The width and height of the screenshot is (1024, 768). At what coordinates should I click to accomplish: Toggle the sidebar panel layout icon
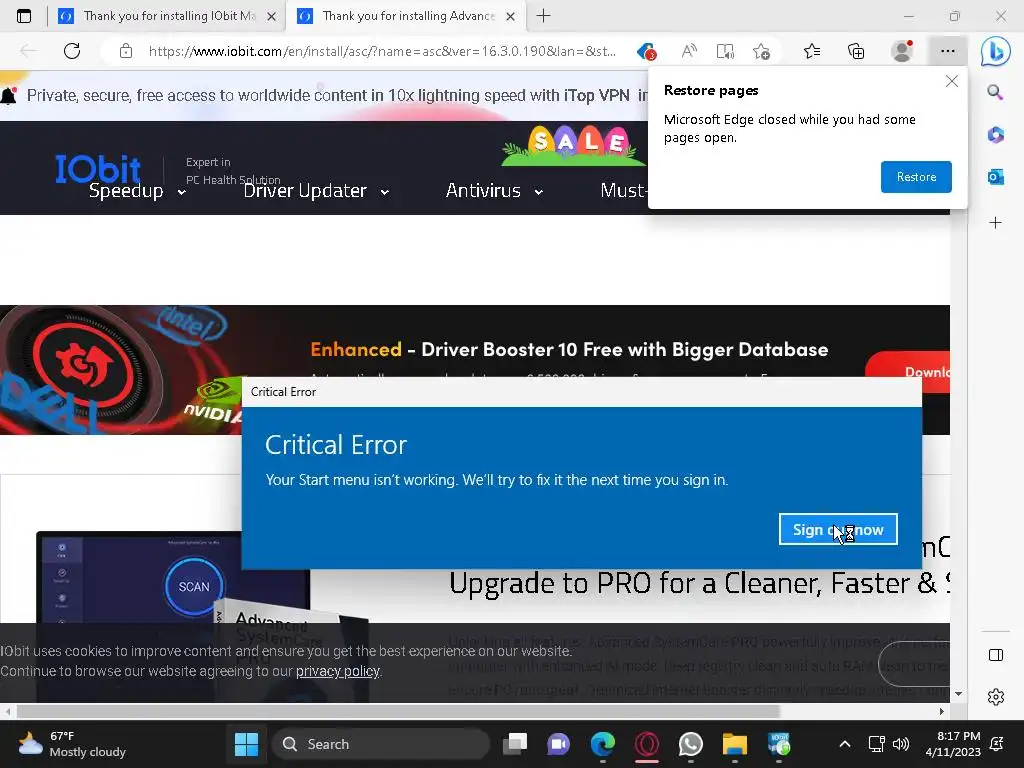995,655
